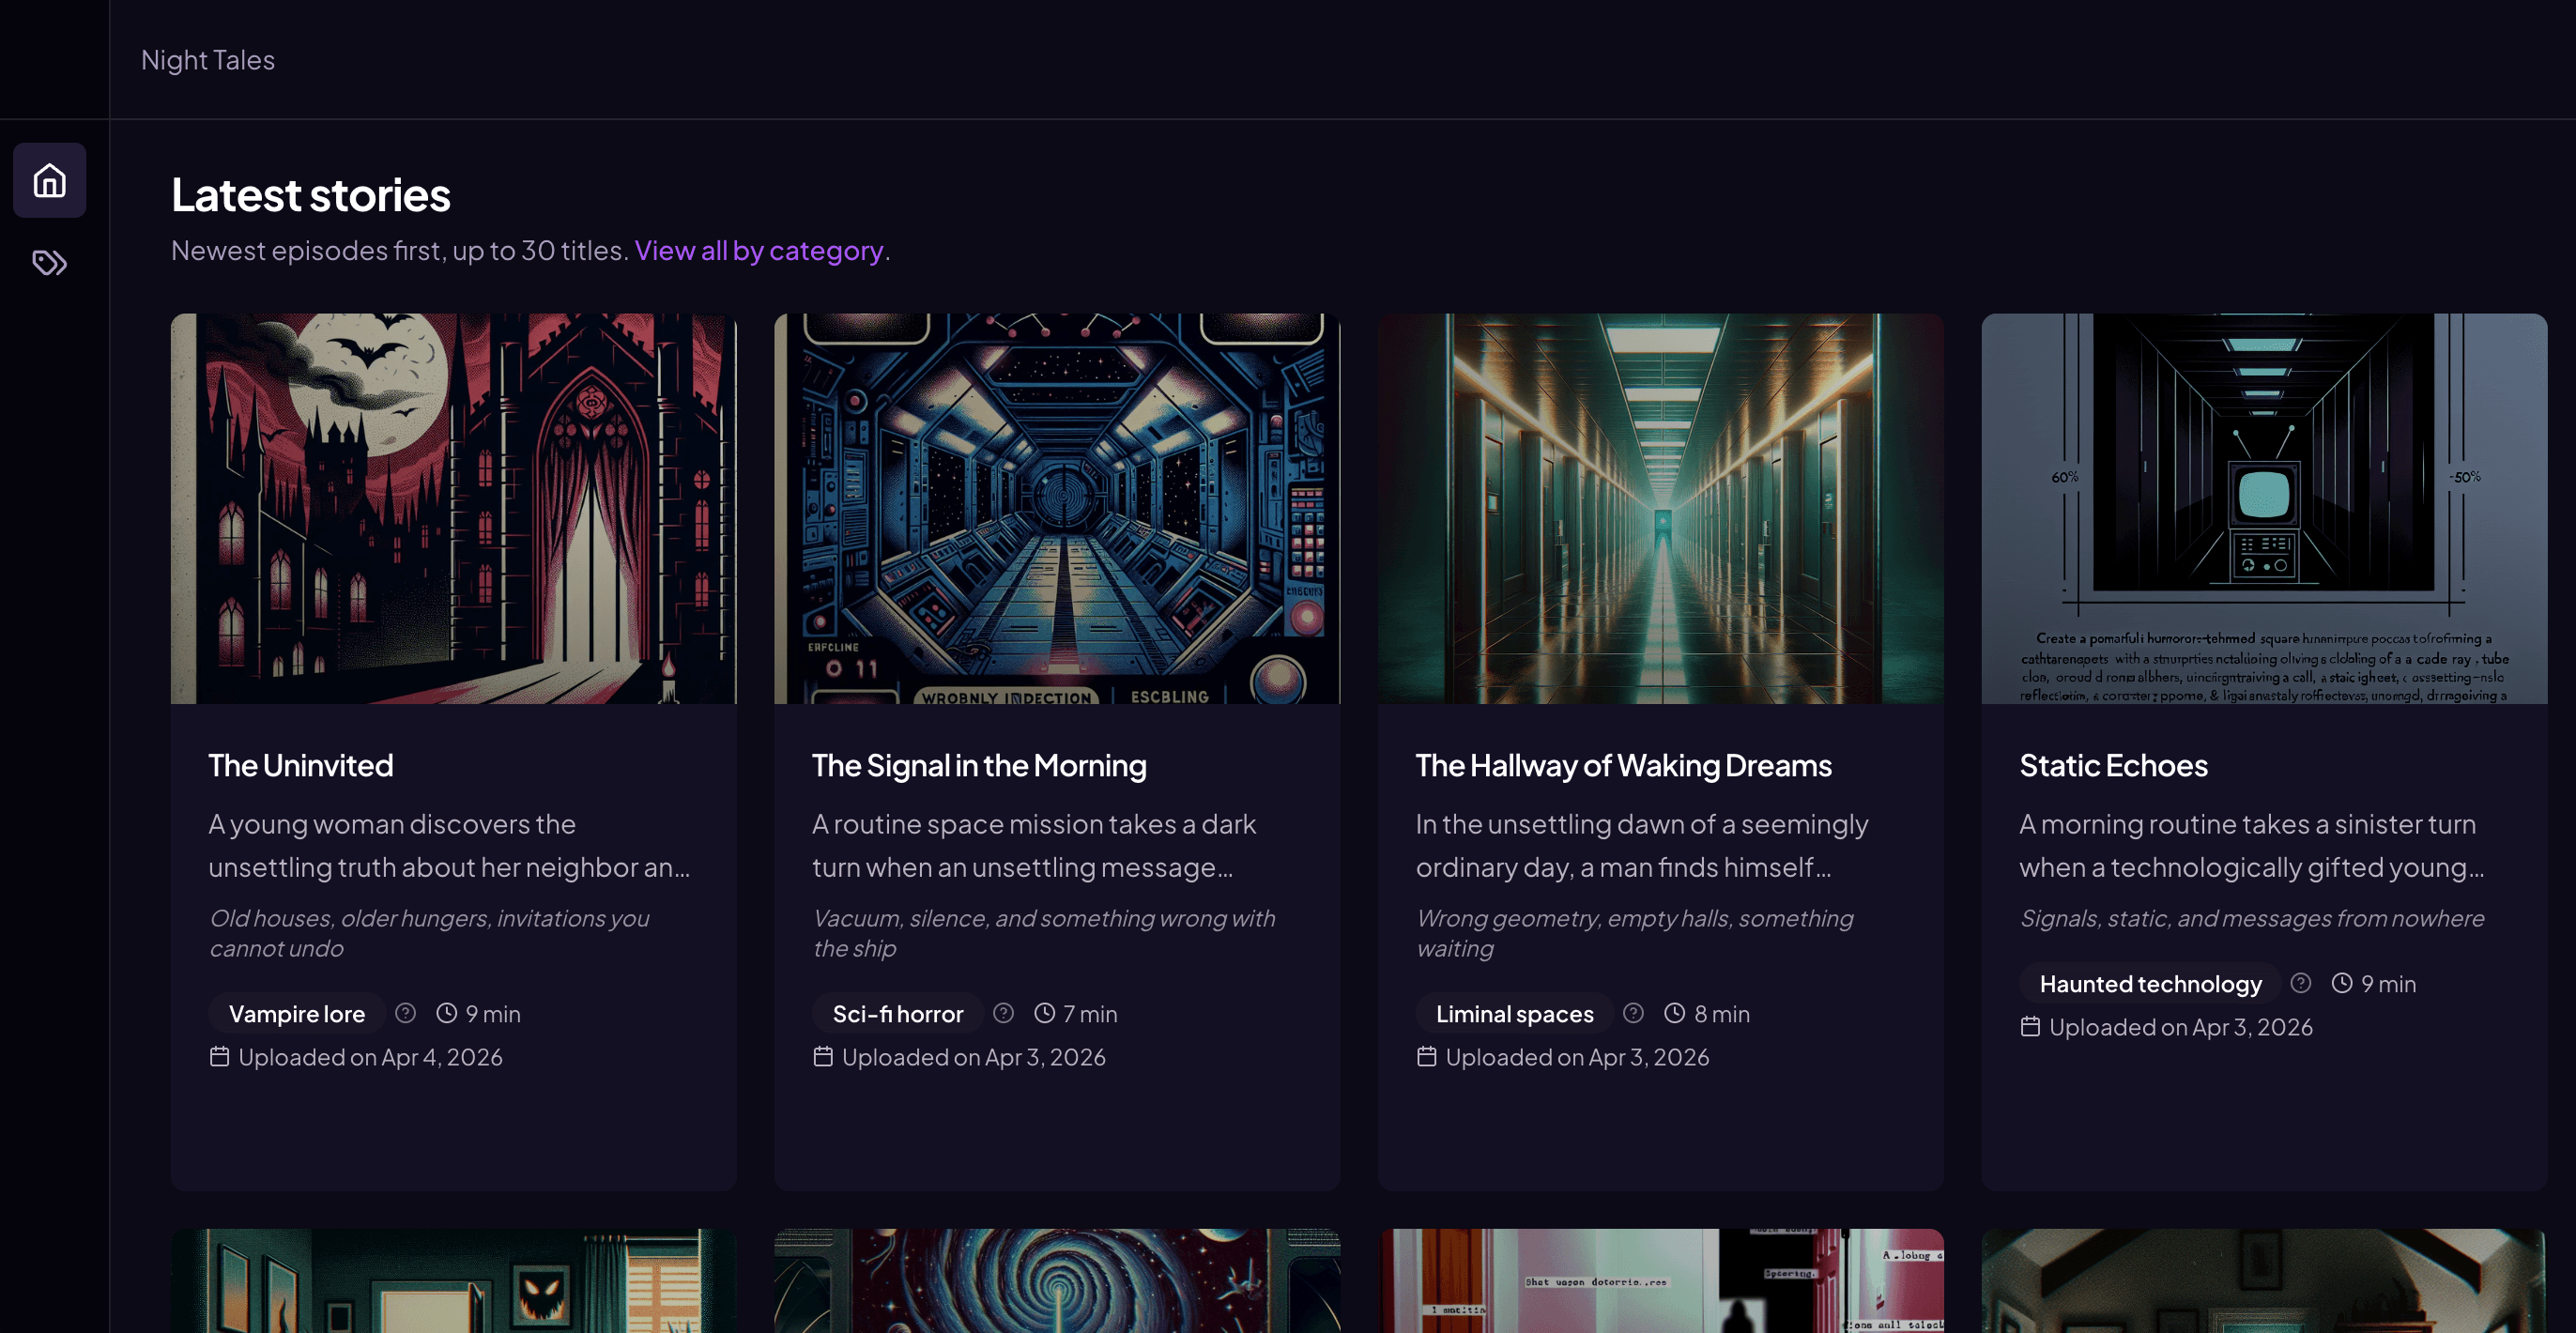The width and height of the screenshot is (2576, 1333).
Task: Click clock icon on Hallway of Waking Dreams
Action: pyautogui.click(x=1675, y=1013)
